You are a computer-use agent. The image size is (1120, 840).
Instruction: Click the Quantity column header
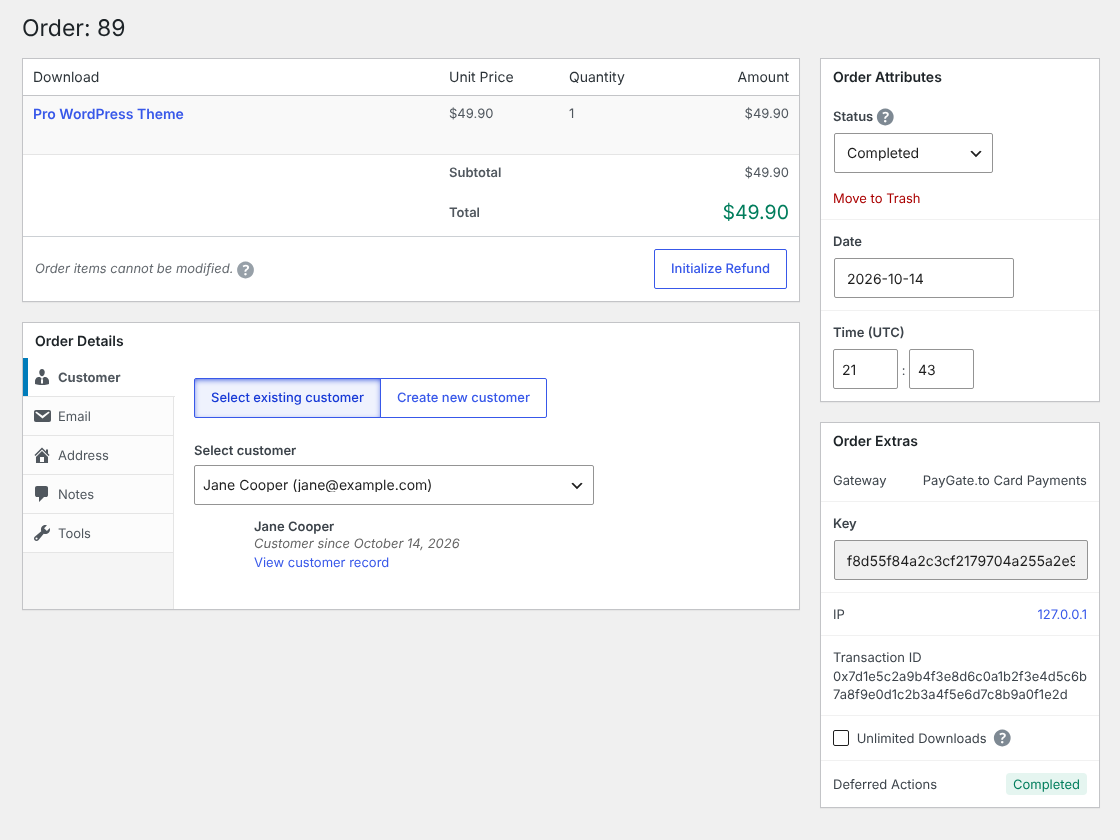596,77
